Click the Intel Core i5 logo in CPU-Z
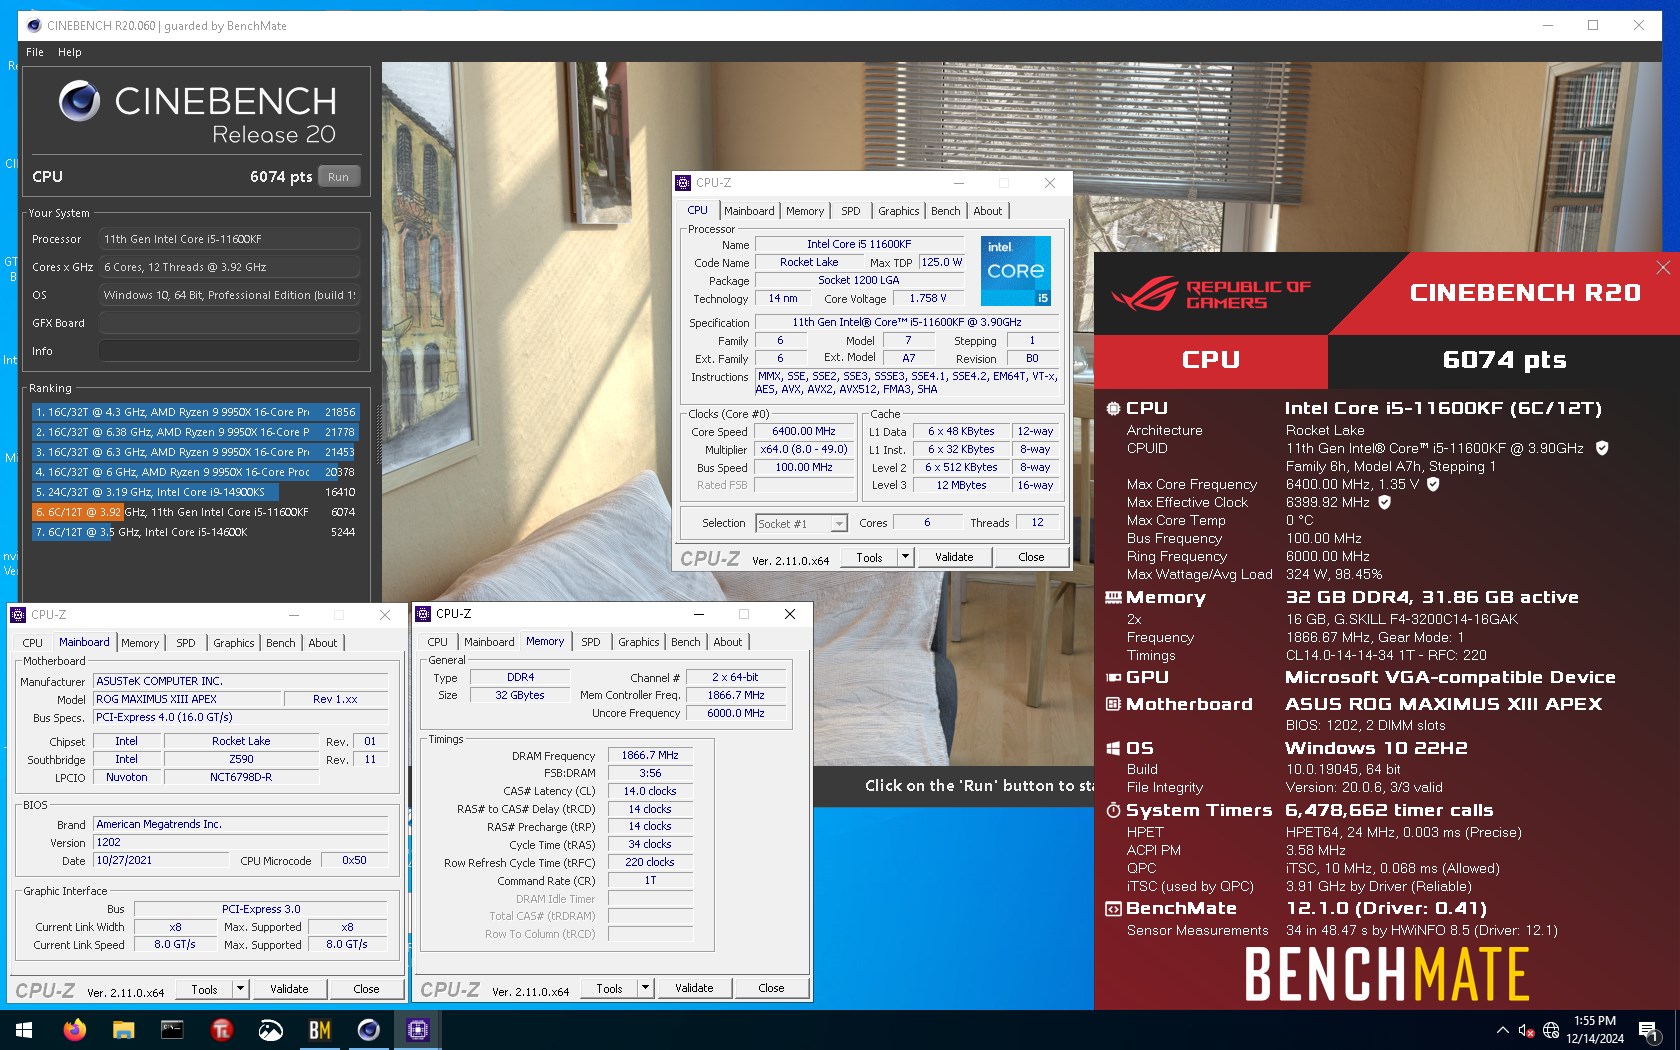Screen dimensions: 1680x1050 [1015, 270]
